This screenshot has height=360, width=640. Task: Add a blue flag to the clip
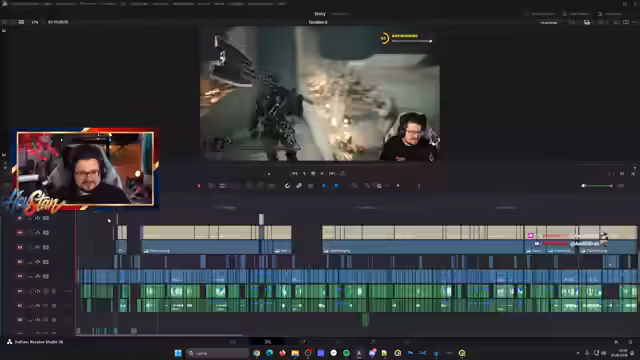click(324, 186)
